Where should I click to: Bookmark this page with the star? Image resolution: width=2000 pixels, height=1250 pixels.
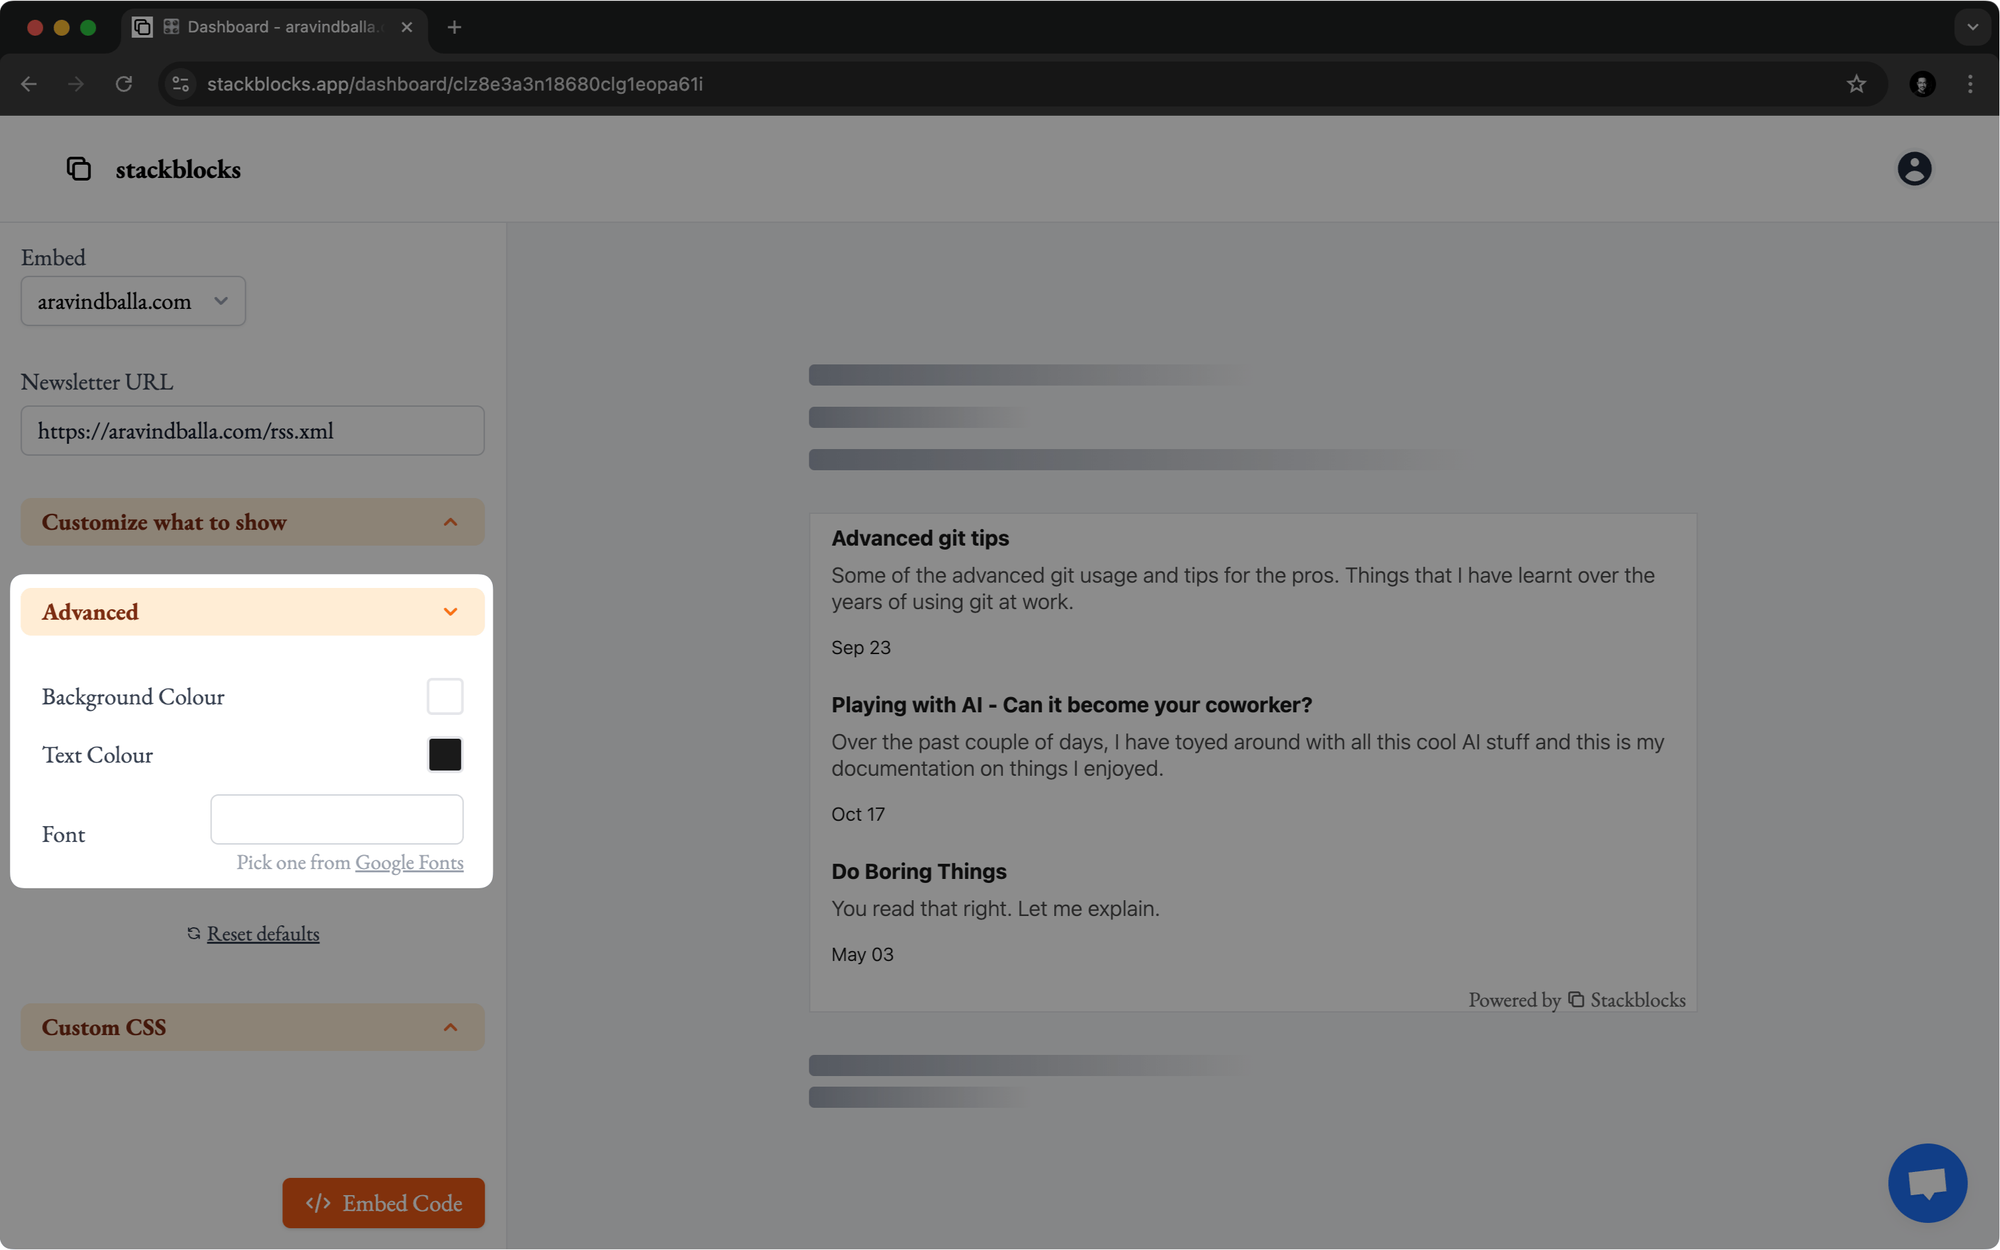[x=1856, y=84]
